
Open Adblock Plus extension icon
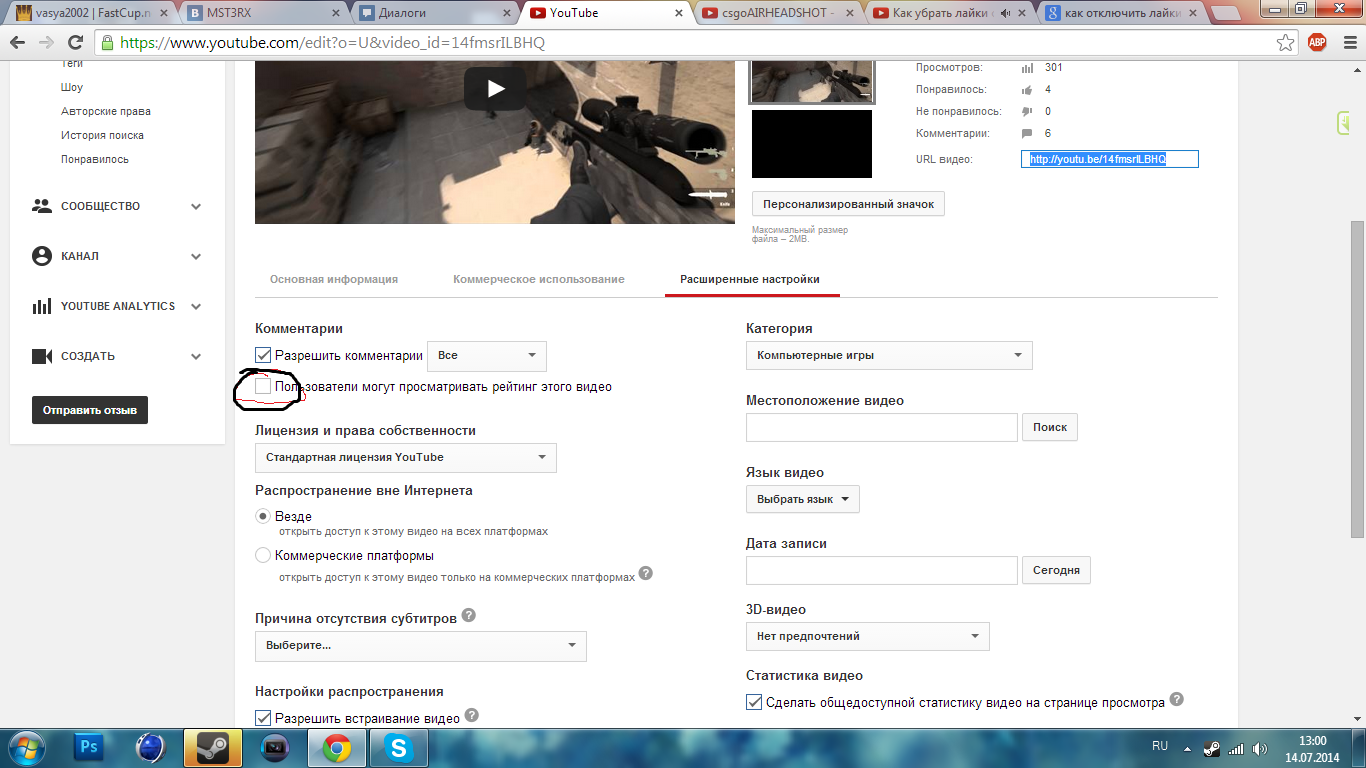pyautogui.click(x=1317, y=42)
